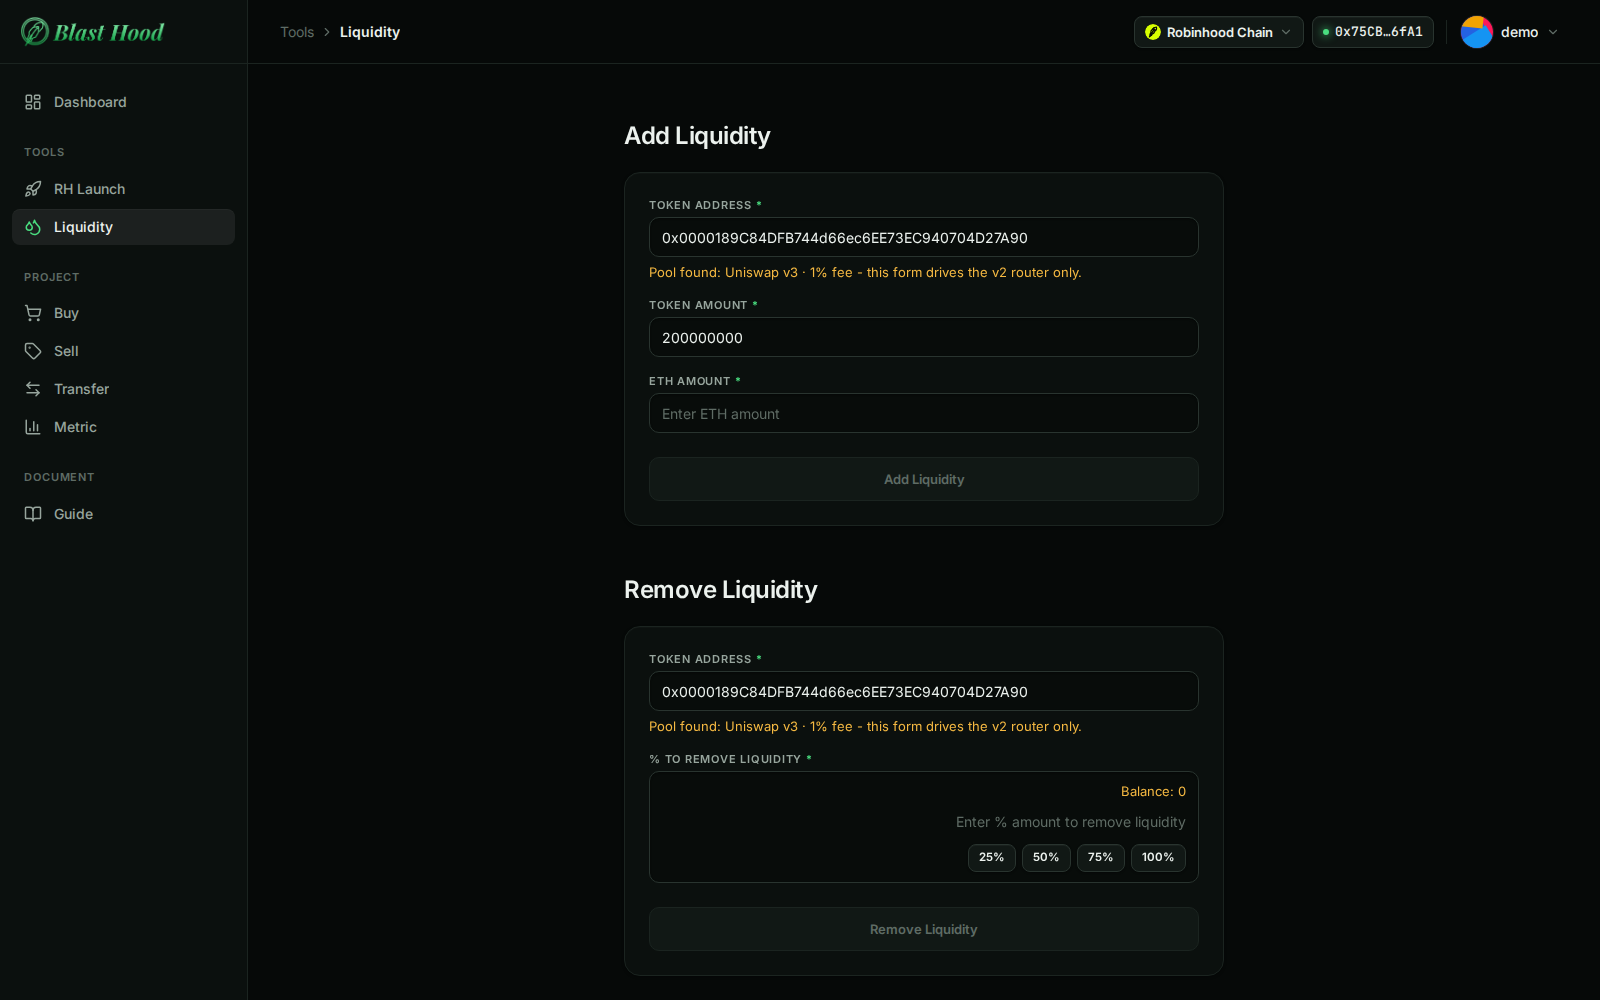The image size is (1600, 1000).
Task: Select the 25% preset button
Action: point(991,857)
